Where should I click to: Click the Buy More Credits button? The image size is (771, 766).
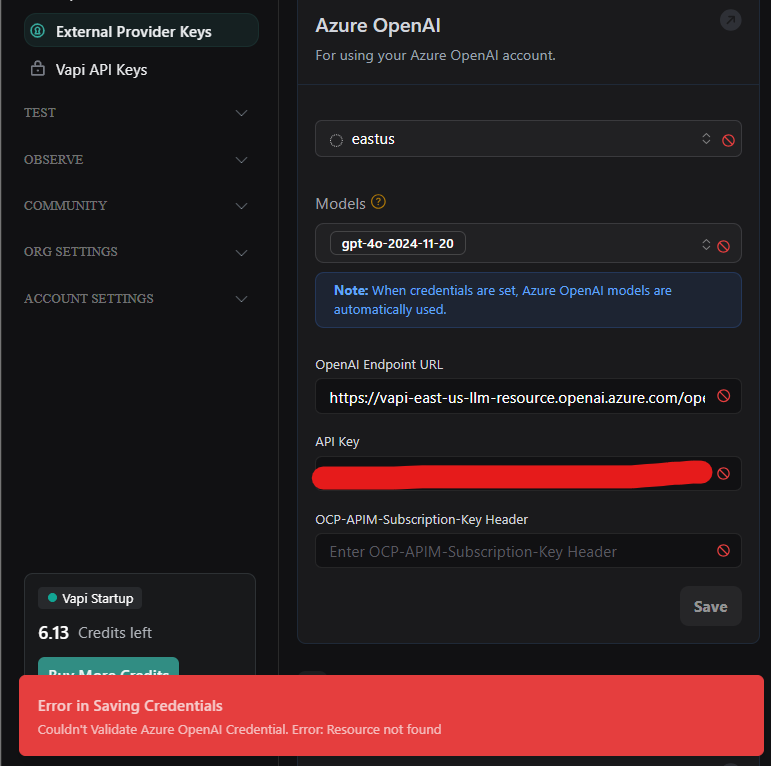point(108,667)
